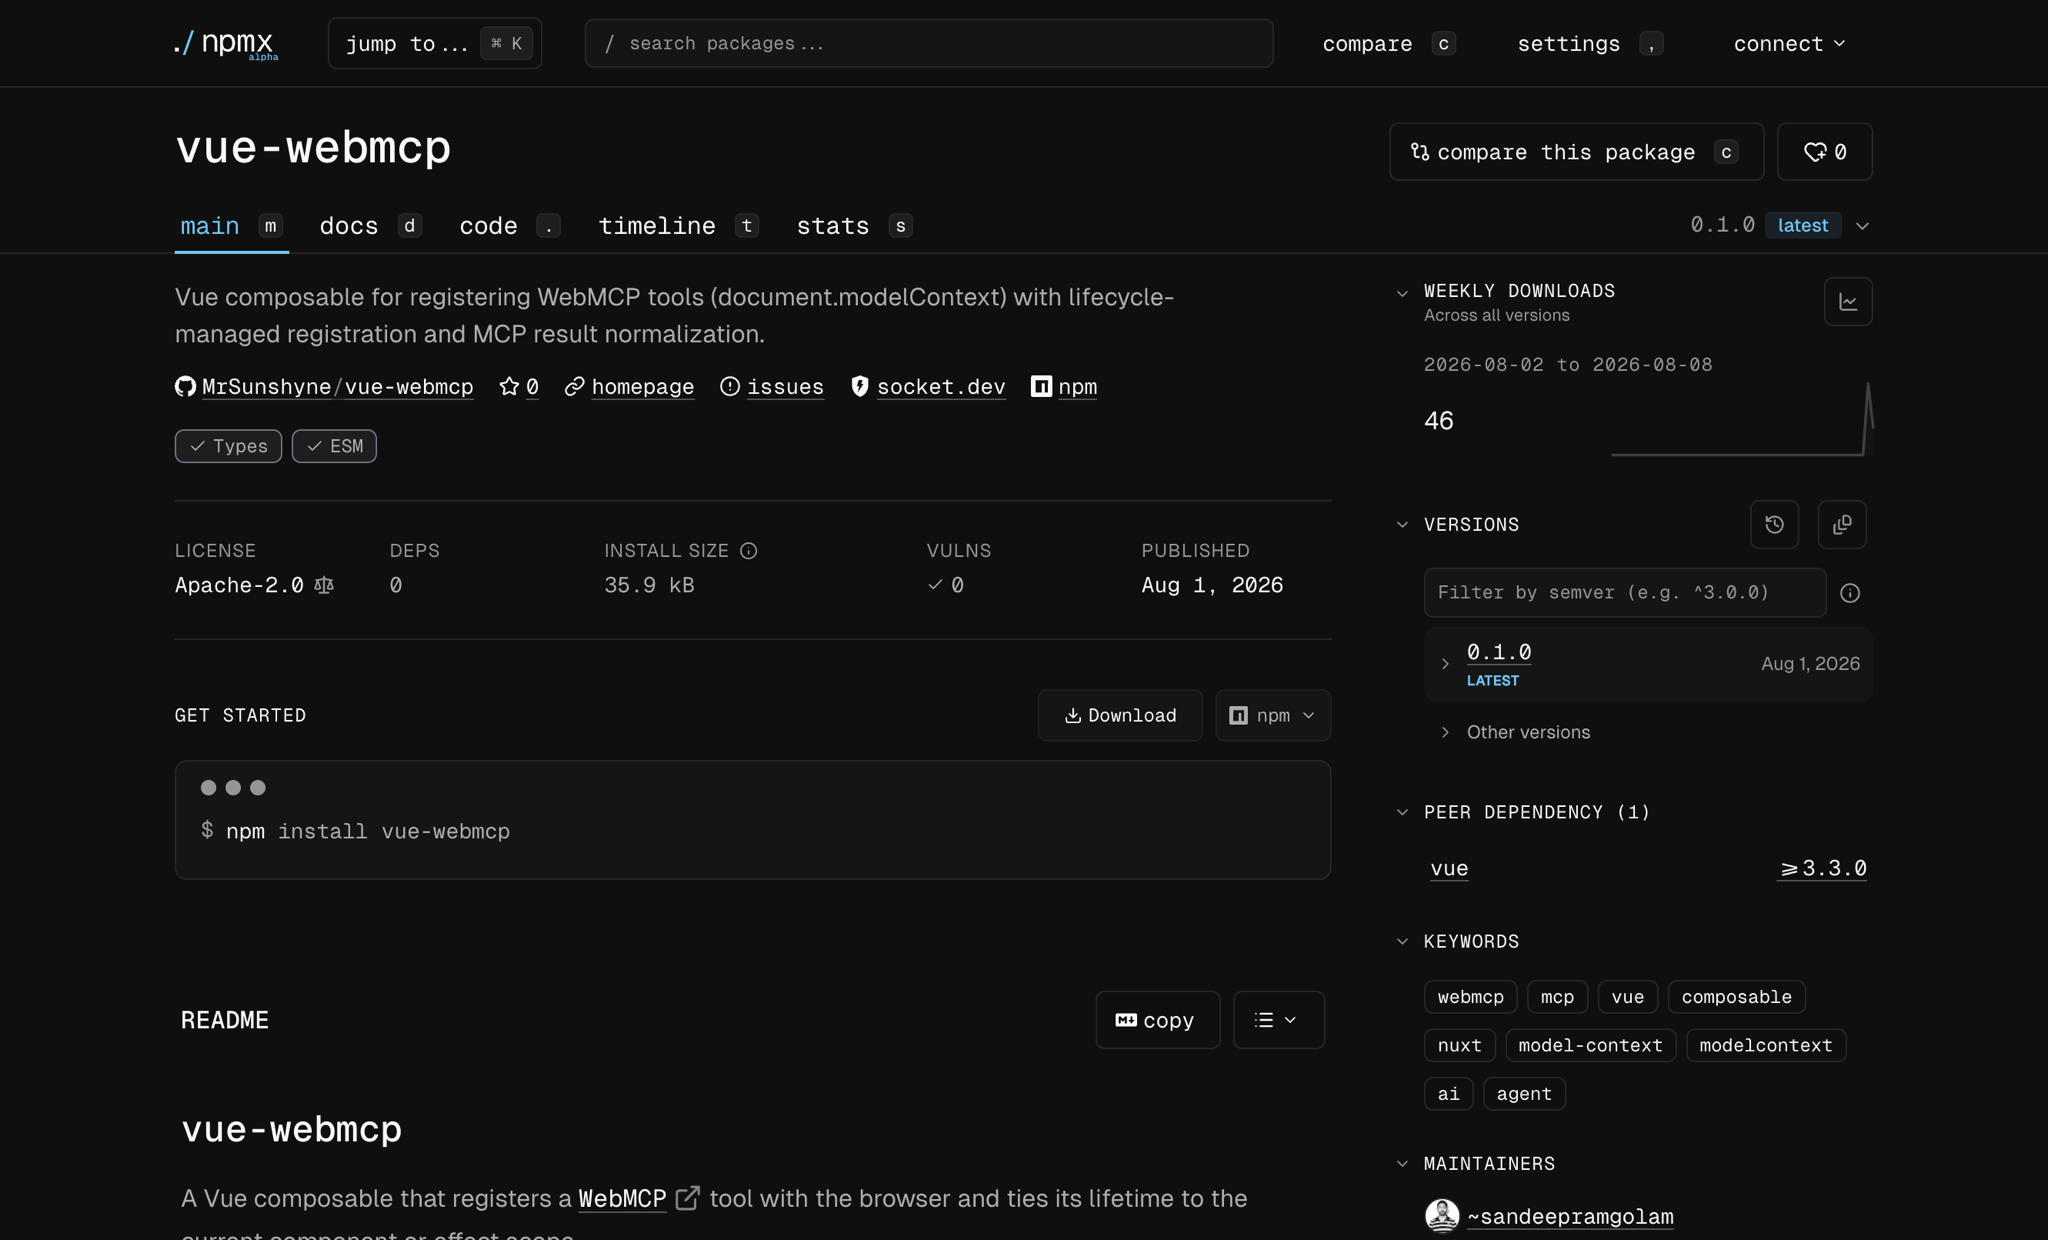Select the mcp keyword
Screen dimensions: 2048x1240
tap(1557, 997)
